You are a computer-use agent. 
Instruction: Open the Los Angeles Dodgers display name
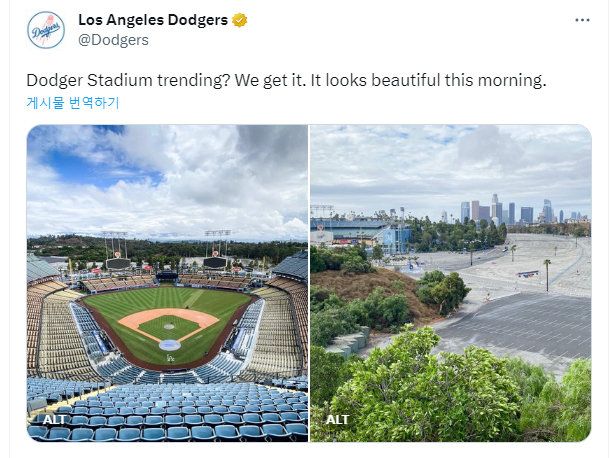(x=152, y=20)
